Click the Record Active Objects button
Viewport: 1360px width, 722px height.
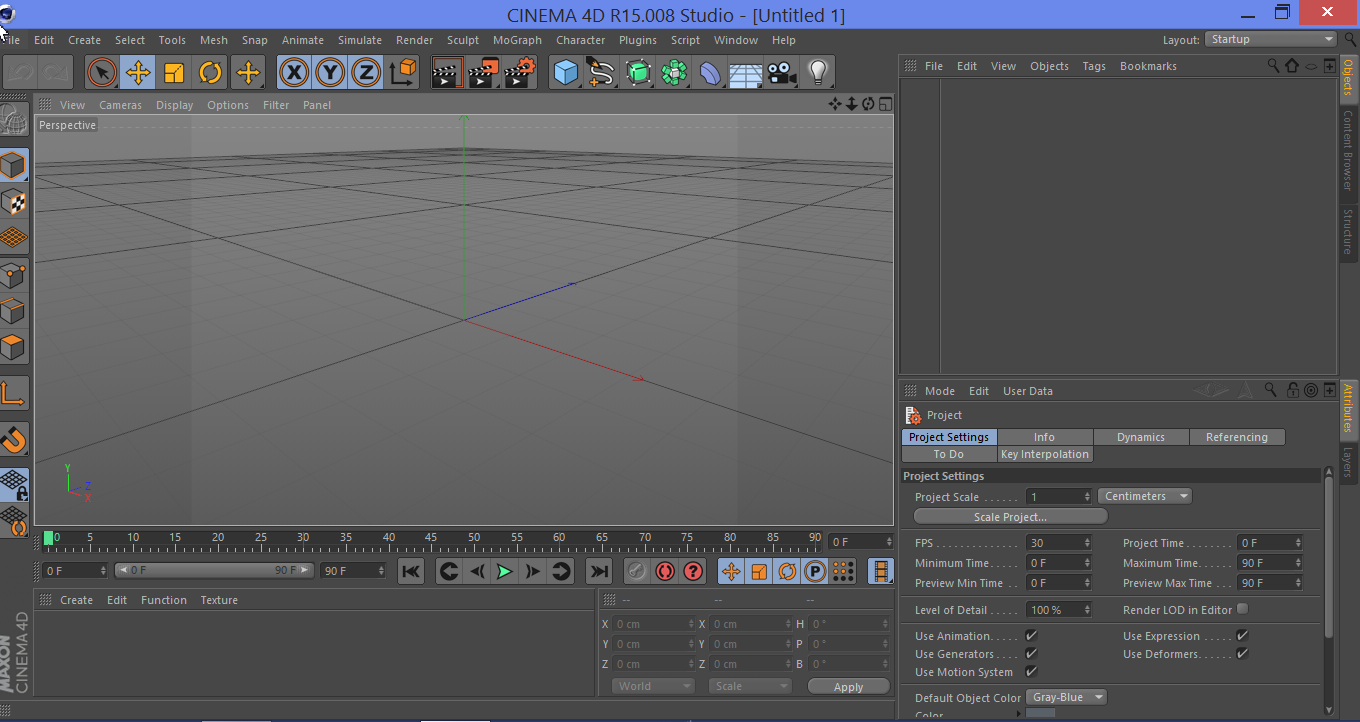(x=637, y=571)
